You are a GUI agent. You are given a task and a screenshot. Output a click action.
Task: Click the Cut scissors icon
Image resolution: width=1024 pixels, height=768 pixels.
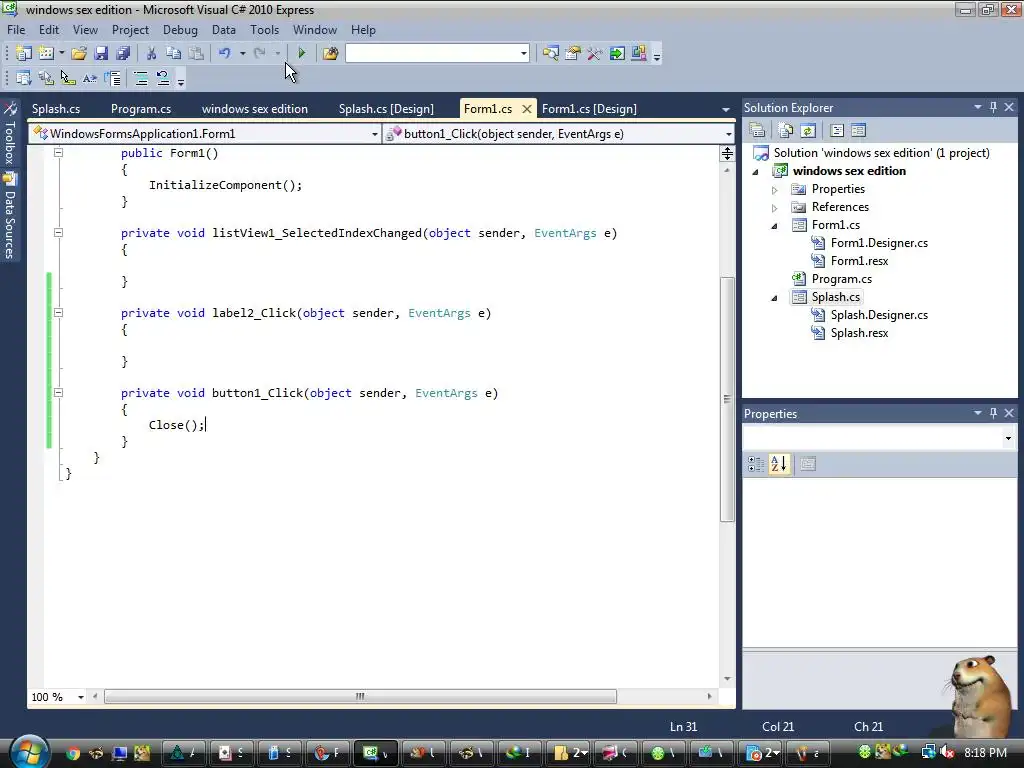click(x=151, y=53)
